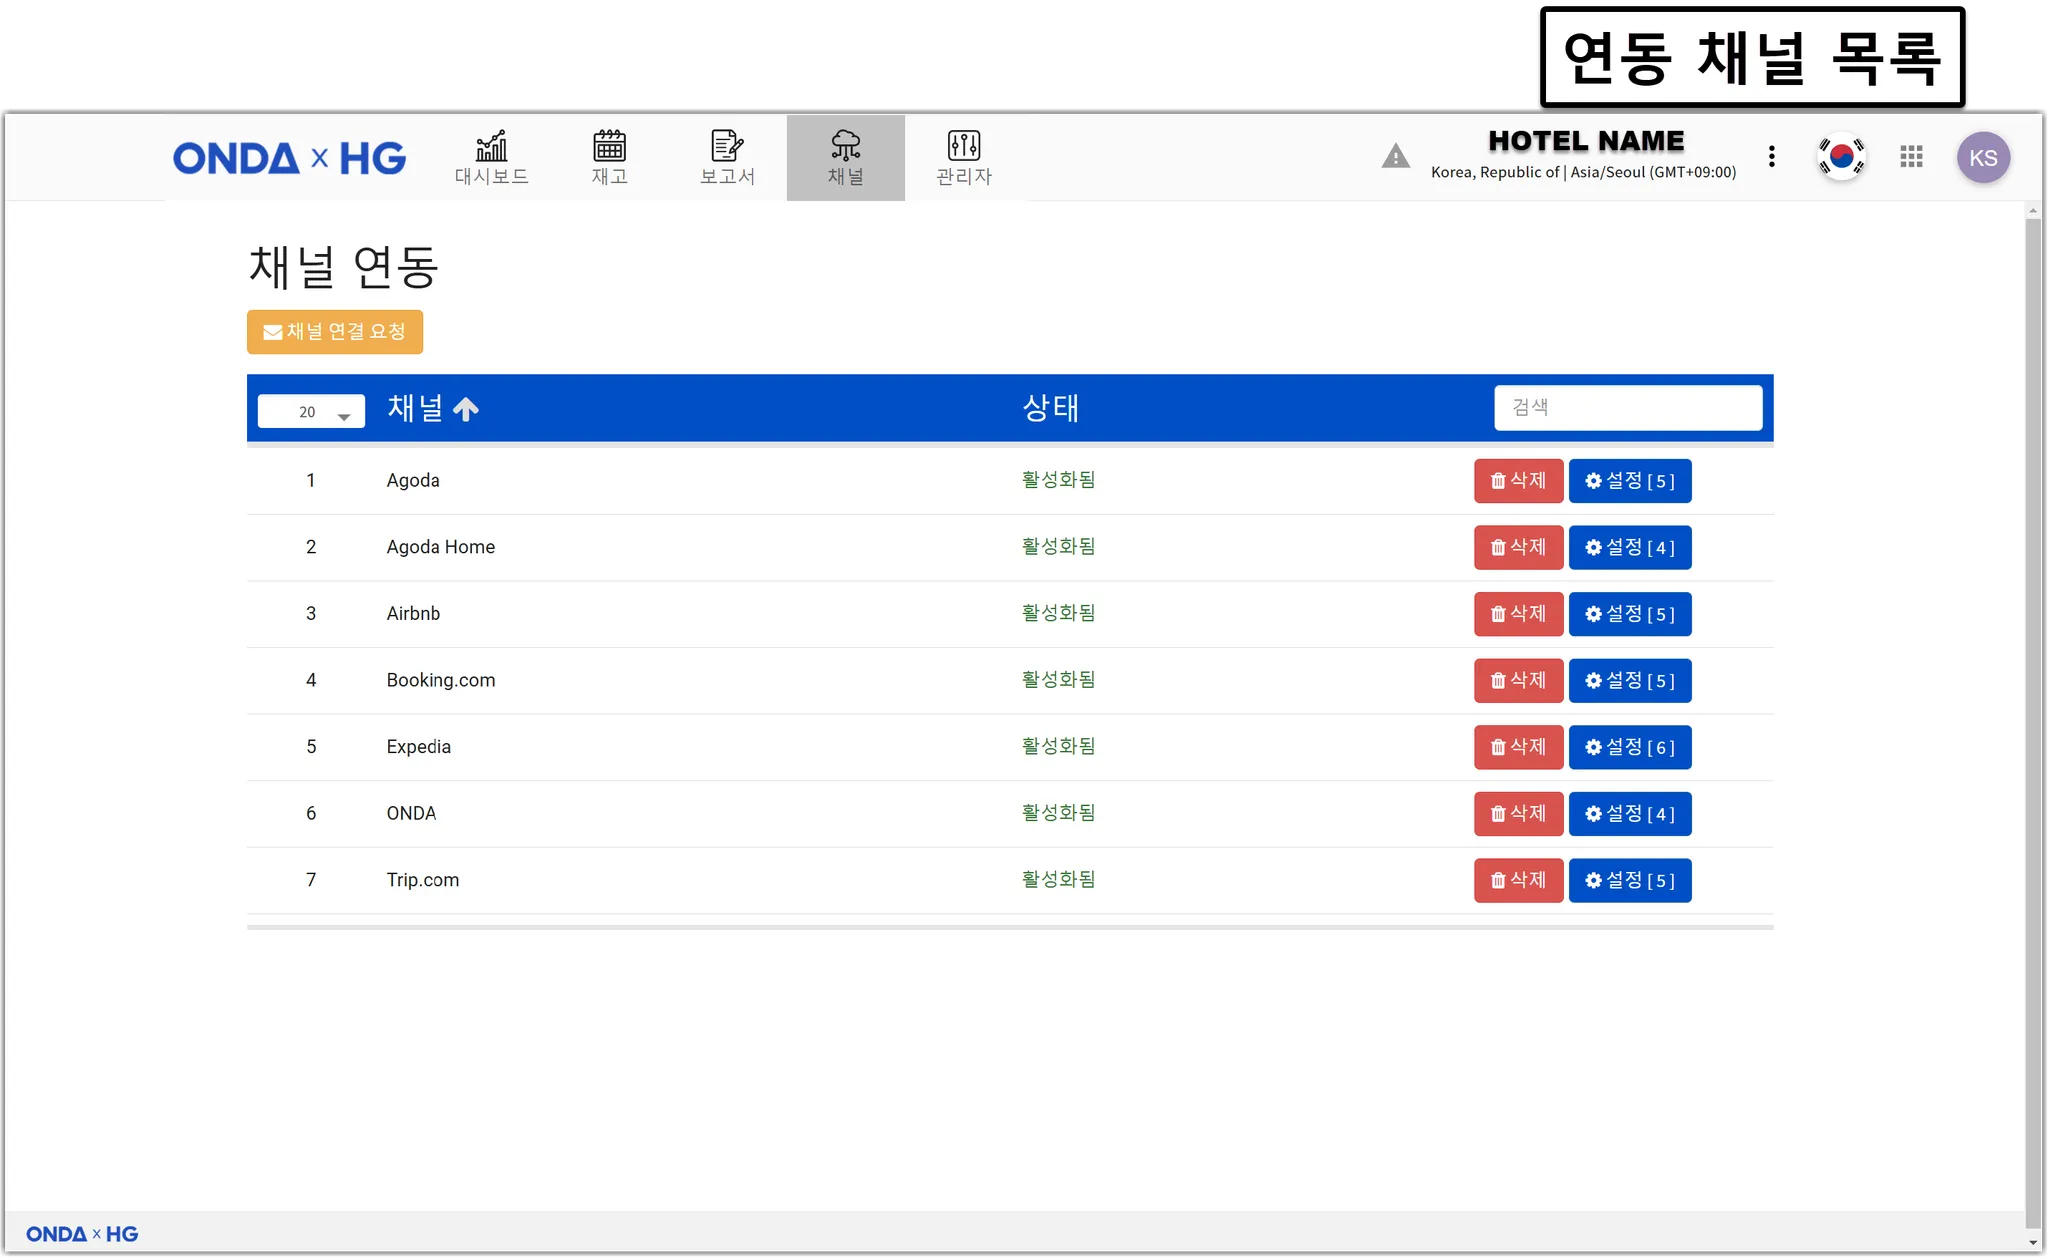Click the Korean flag language selector
The image size is (2048, 1257).
[1841, 157]
